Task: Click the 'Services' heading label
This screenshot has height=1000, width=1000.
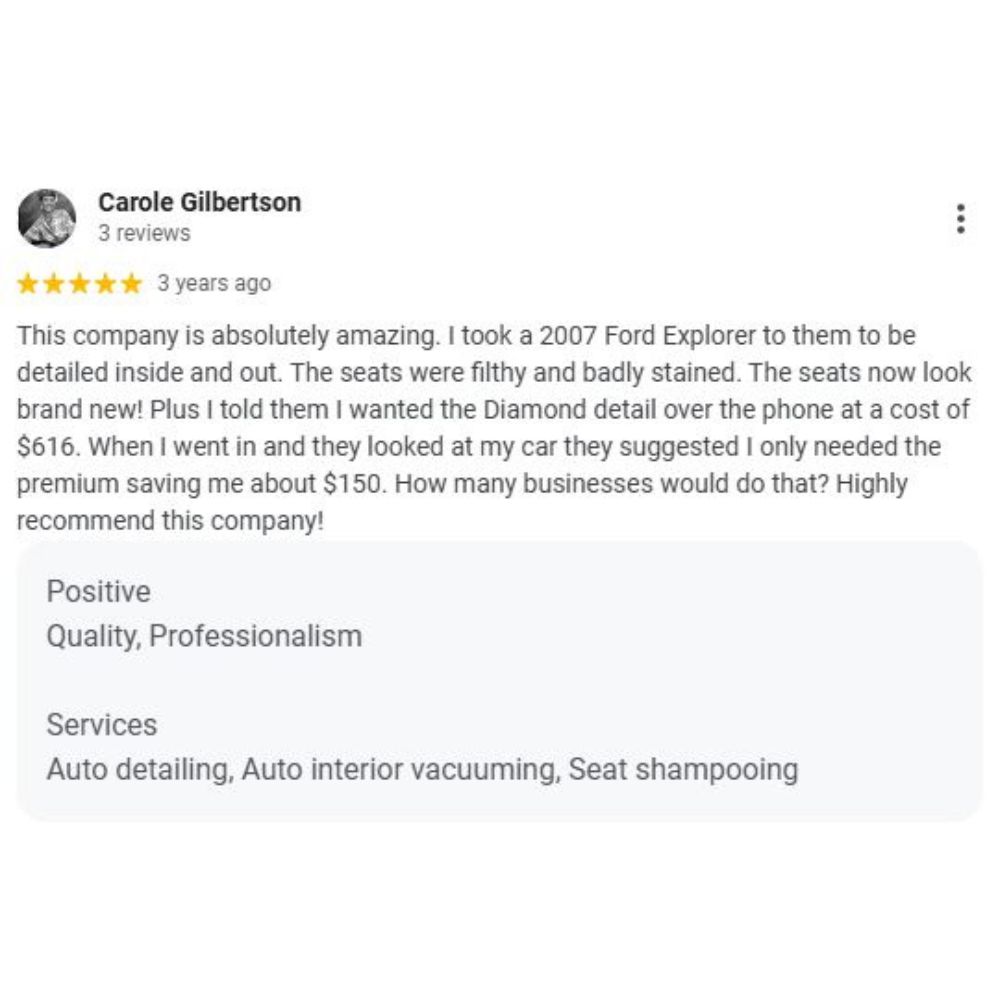Action: coord(101,725)
